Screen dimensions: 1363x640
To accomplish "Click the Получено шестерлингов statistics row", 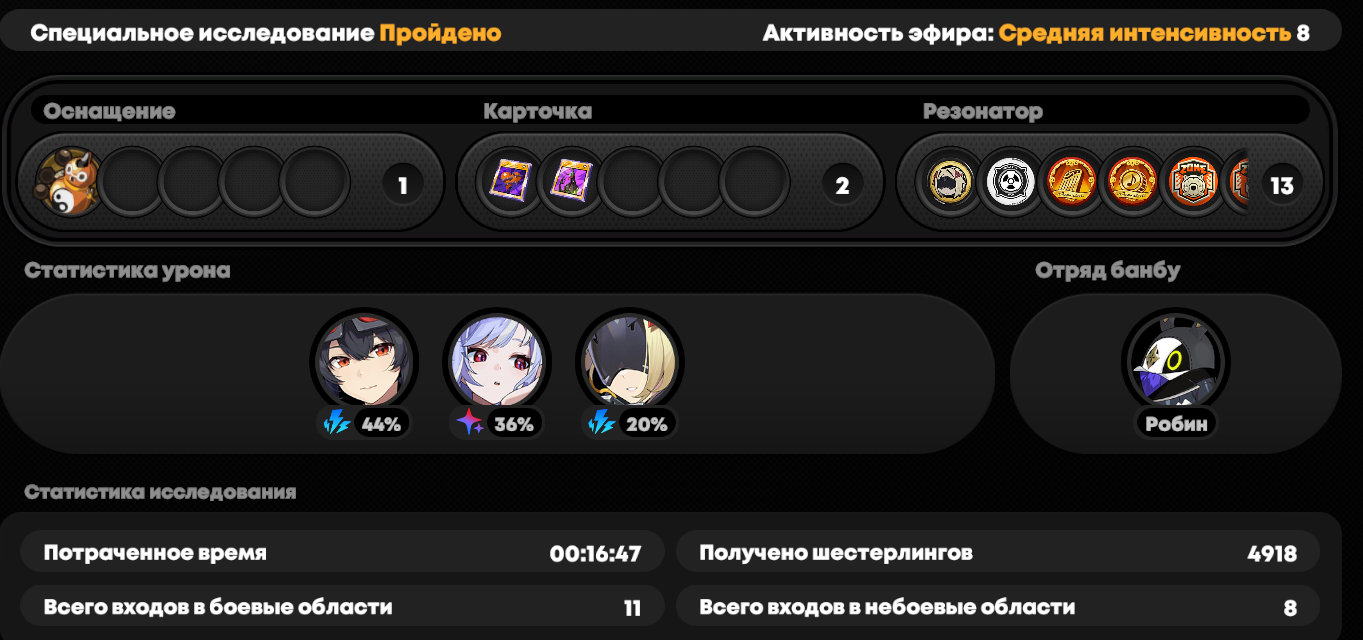I will click(998, 552).
